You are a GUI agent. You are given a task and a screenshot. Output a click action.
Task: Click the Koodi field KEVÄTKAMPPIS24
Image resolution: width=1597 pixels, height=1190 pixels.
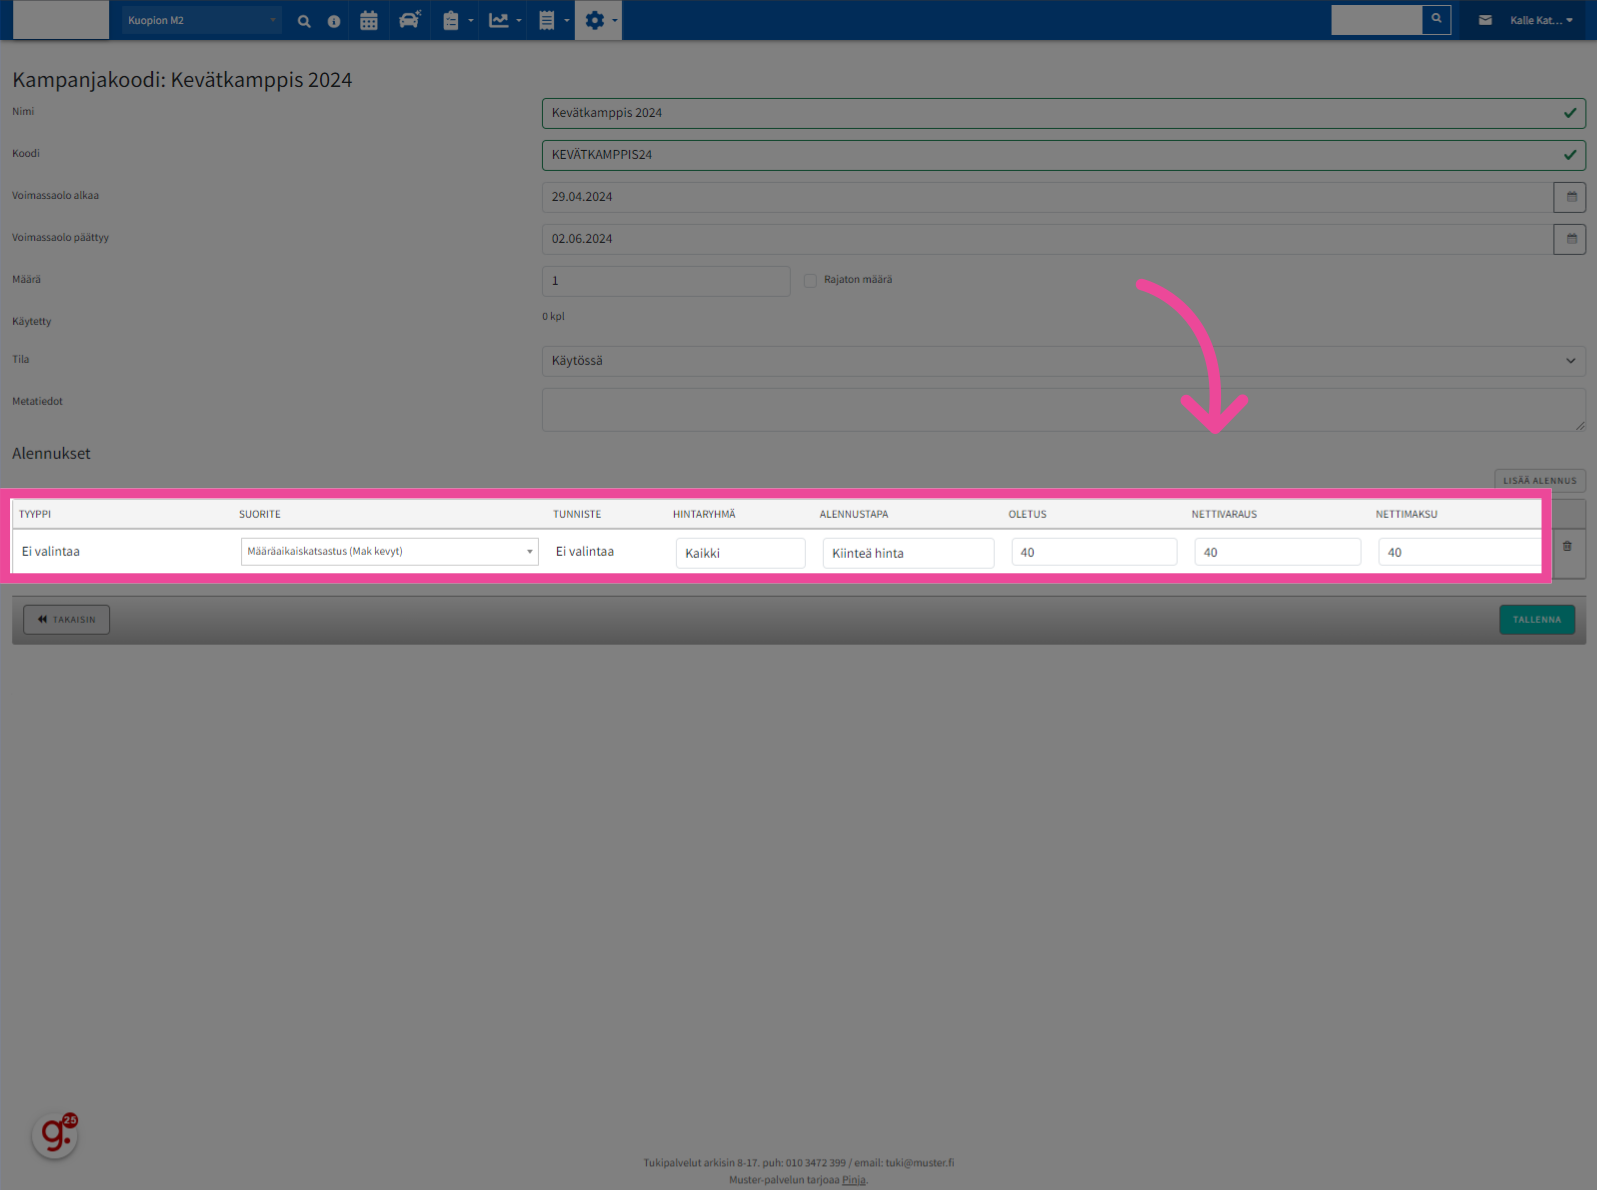click(1063, 155)
